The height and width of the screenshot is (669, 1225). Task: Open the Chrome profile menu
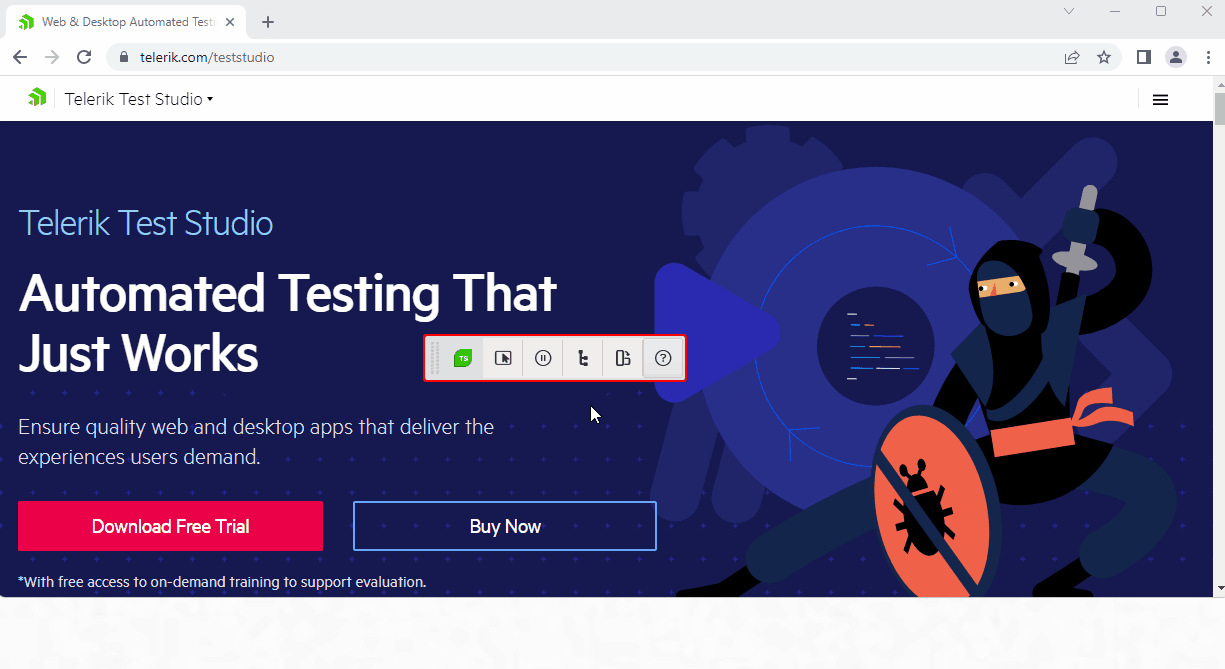[1176, 57]
